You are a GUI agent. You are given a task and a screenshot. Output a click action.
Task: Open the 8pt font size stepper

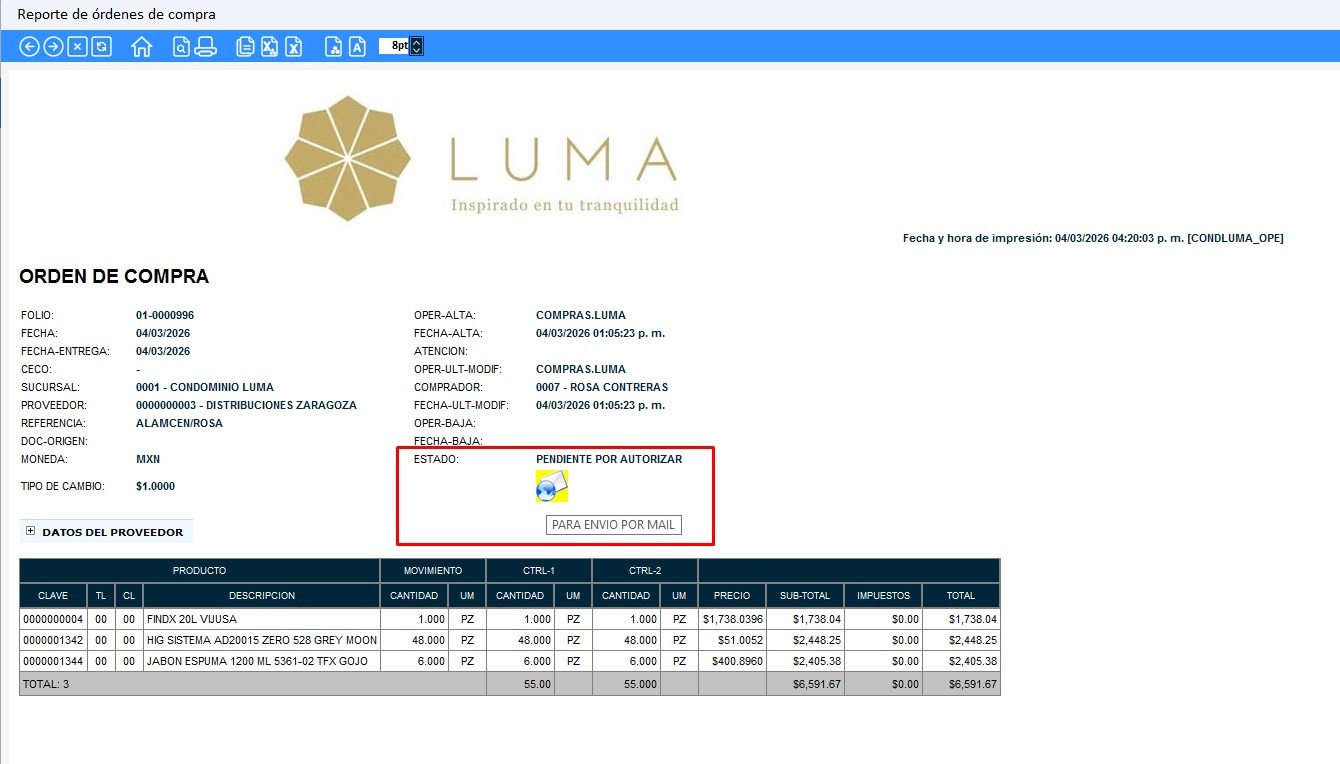(x=417, y=46)
